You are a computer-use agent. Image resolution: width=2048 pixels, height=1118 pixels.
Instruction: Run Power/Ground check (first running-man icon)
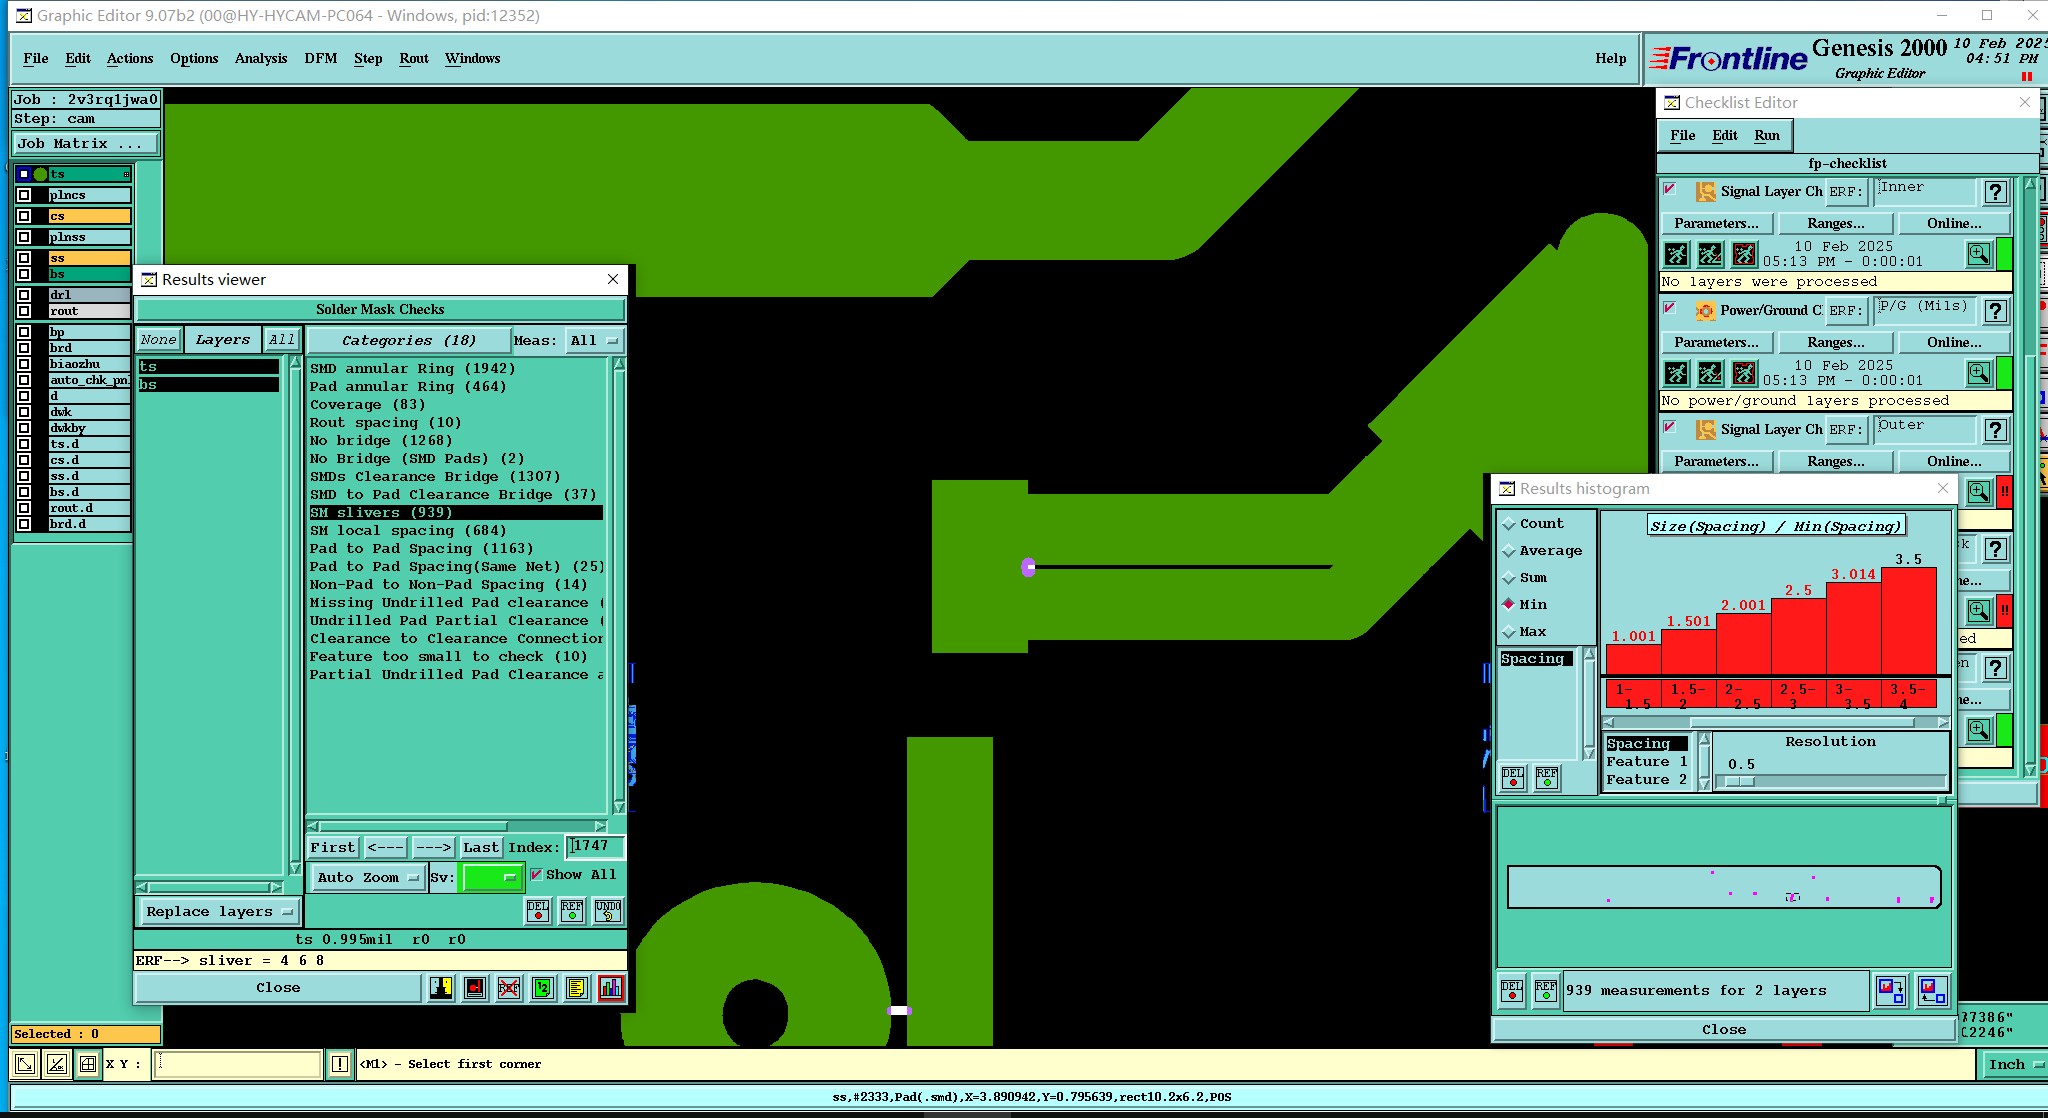point(1677,373)
